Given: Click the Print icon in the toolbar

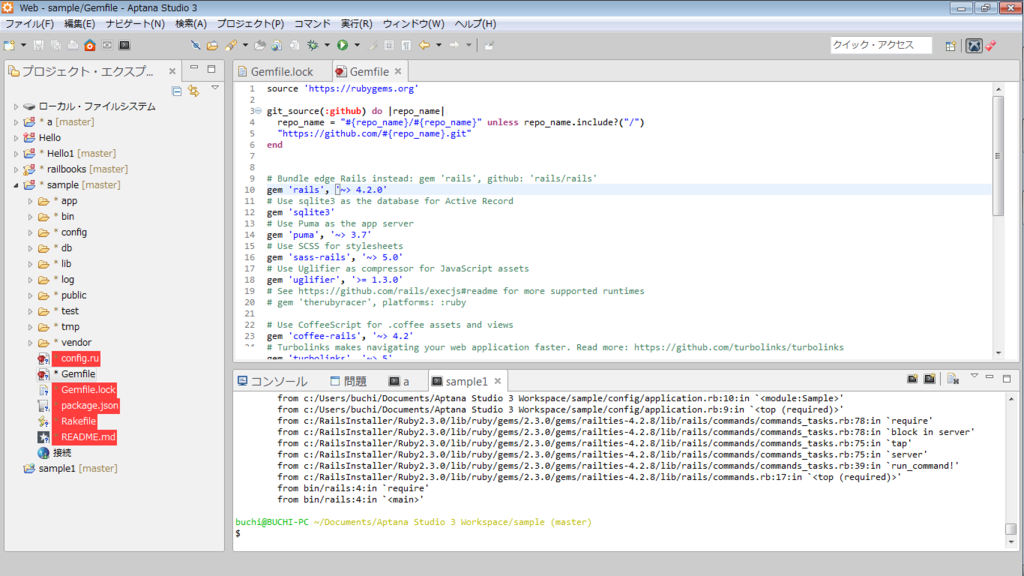Looking at the screenshot, I should 72,45.
